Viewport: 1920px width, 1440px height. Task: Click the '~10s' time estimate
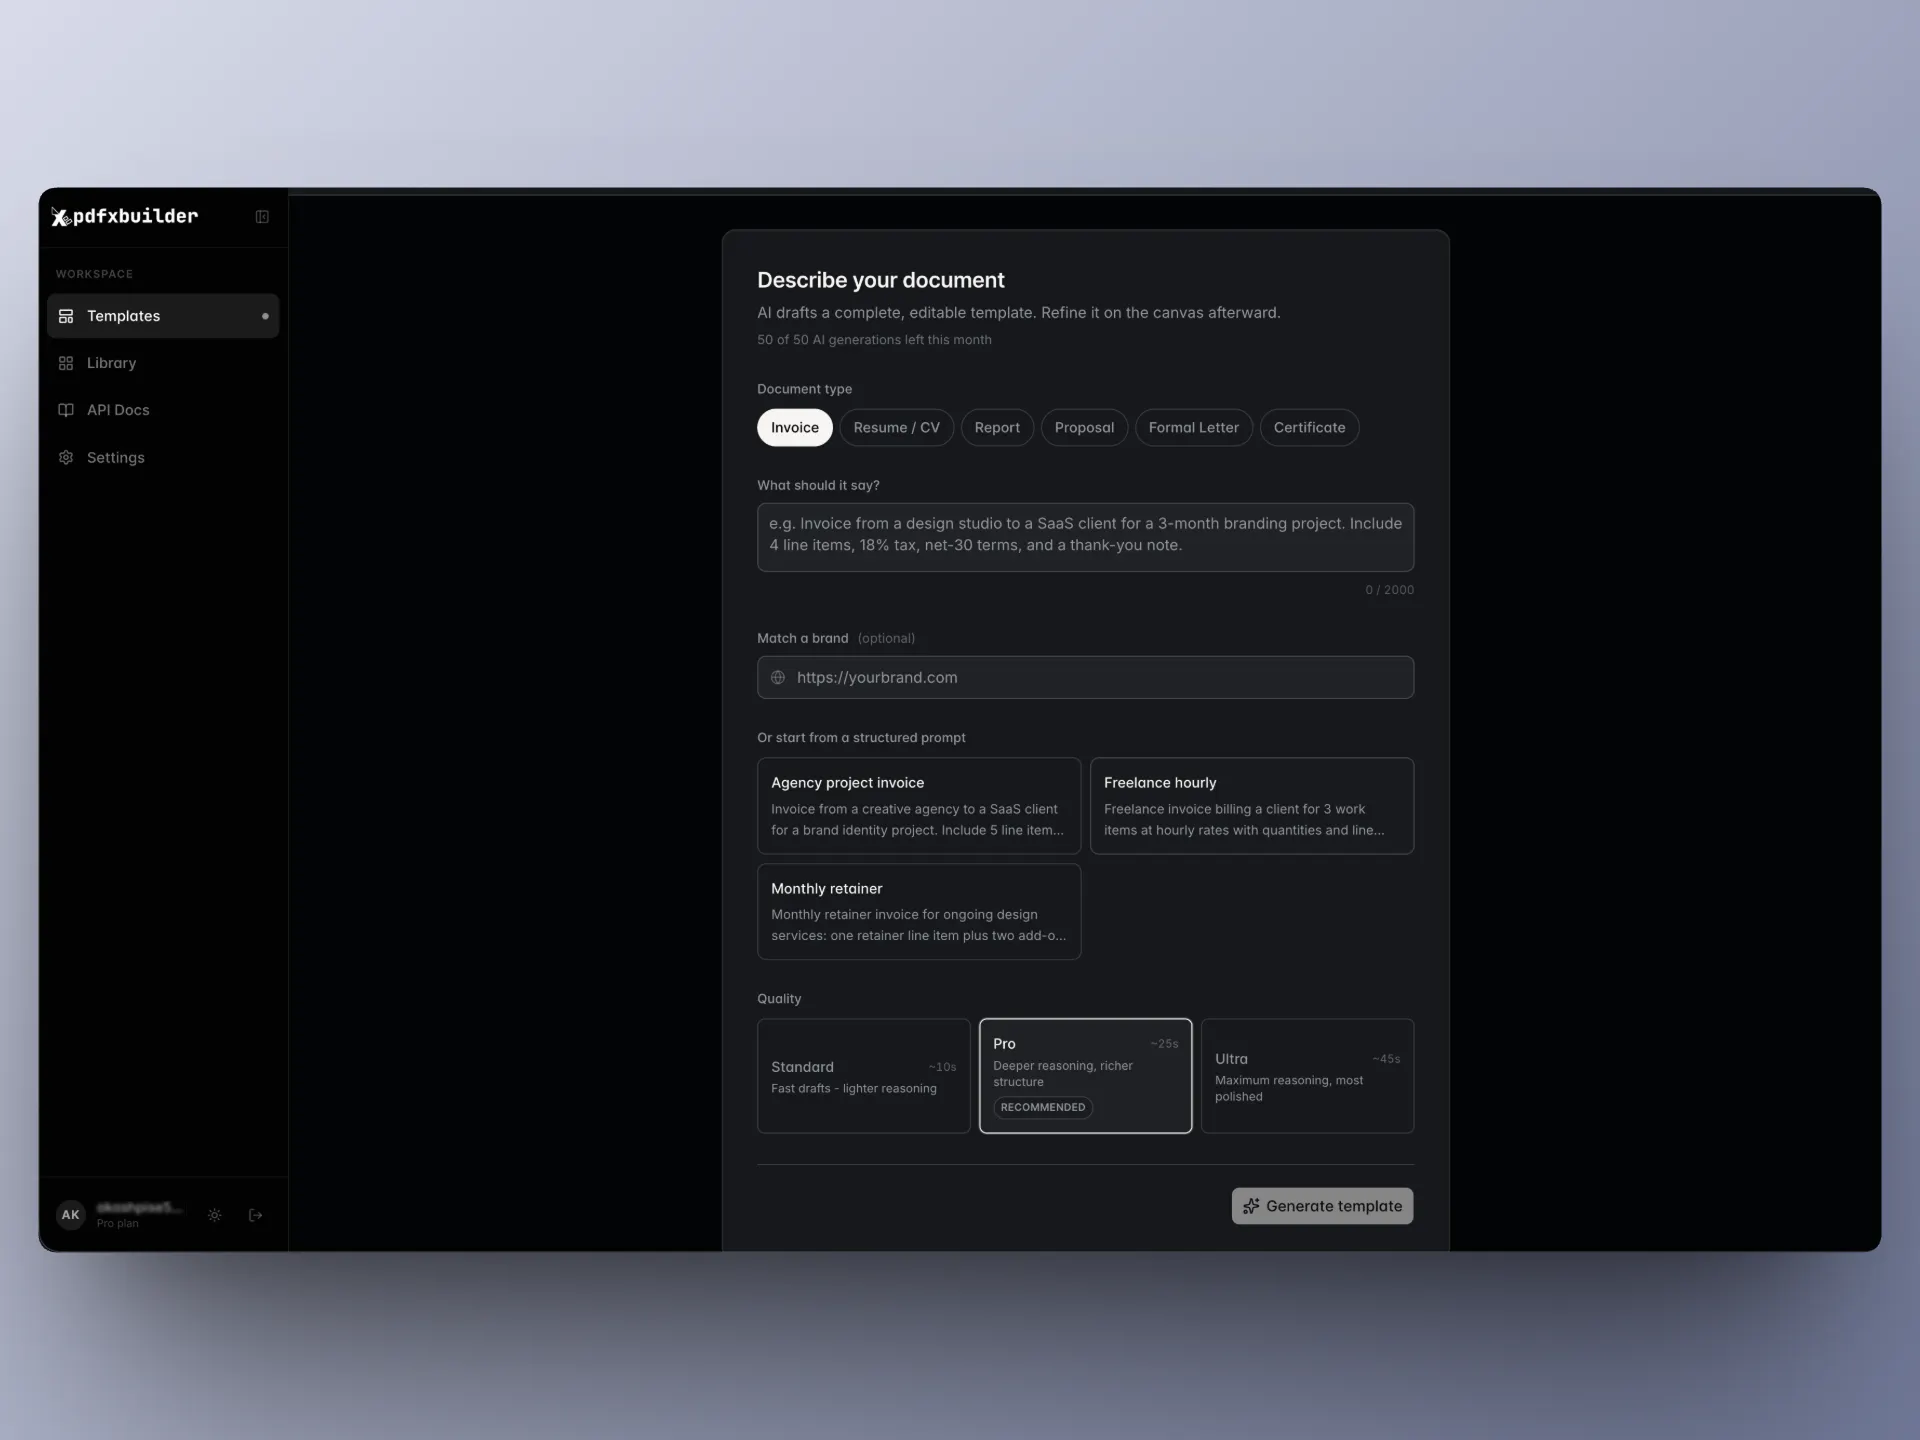[942, 1067]
